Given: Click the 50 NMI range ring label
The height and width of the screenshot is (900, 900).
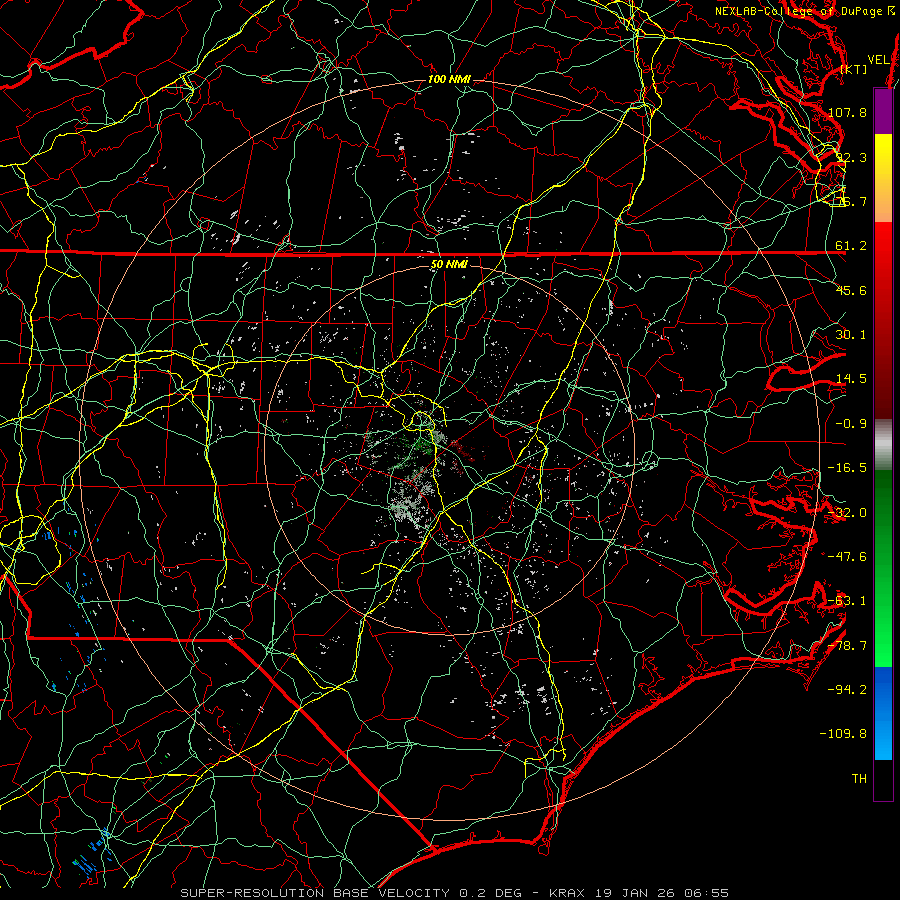Looking at the screenshot, I should pos(449,265).
